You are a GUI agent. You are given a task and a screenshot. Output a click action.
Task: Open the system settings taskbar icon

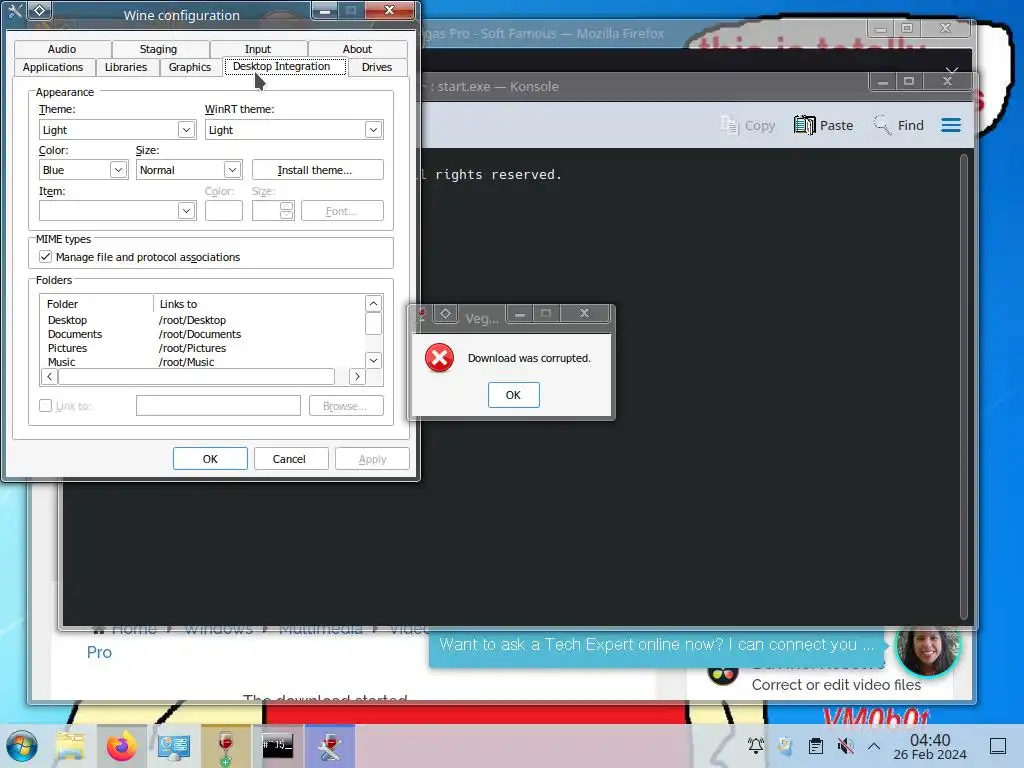[174, 746]
